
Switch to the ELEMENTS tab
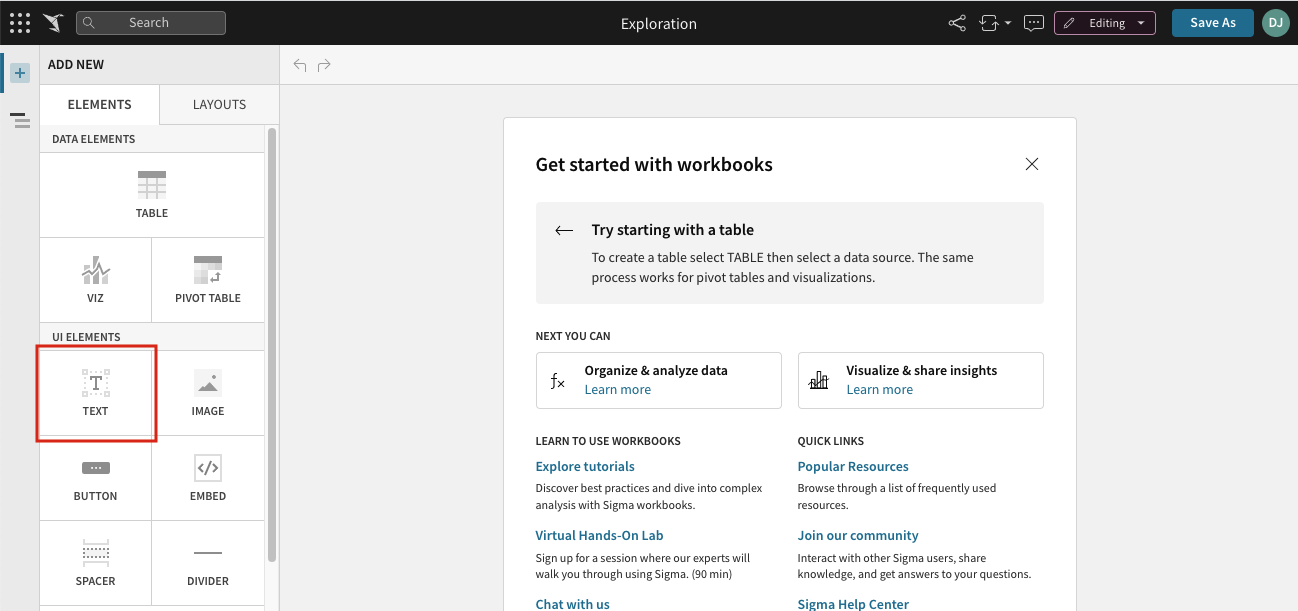(100, 104)
